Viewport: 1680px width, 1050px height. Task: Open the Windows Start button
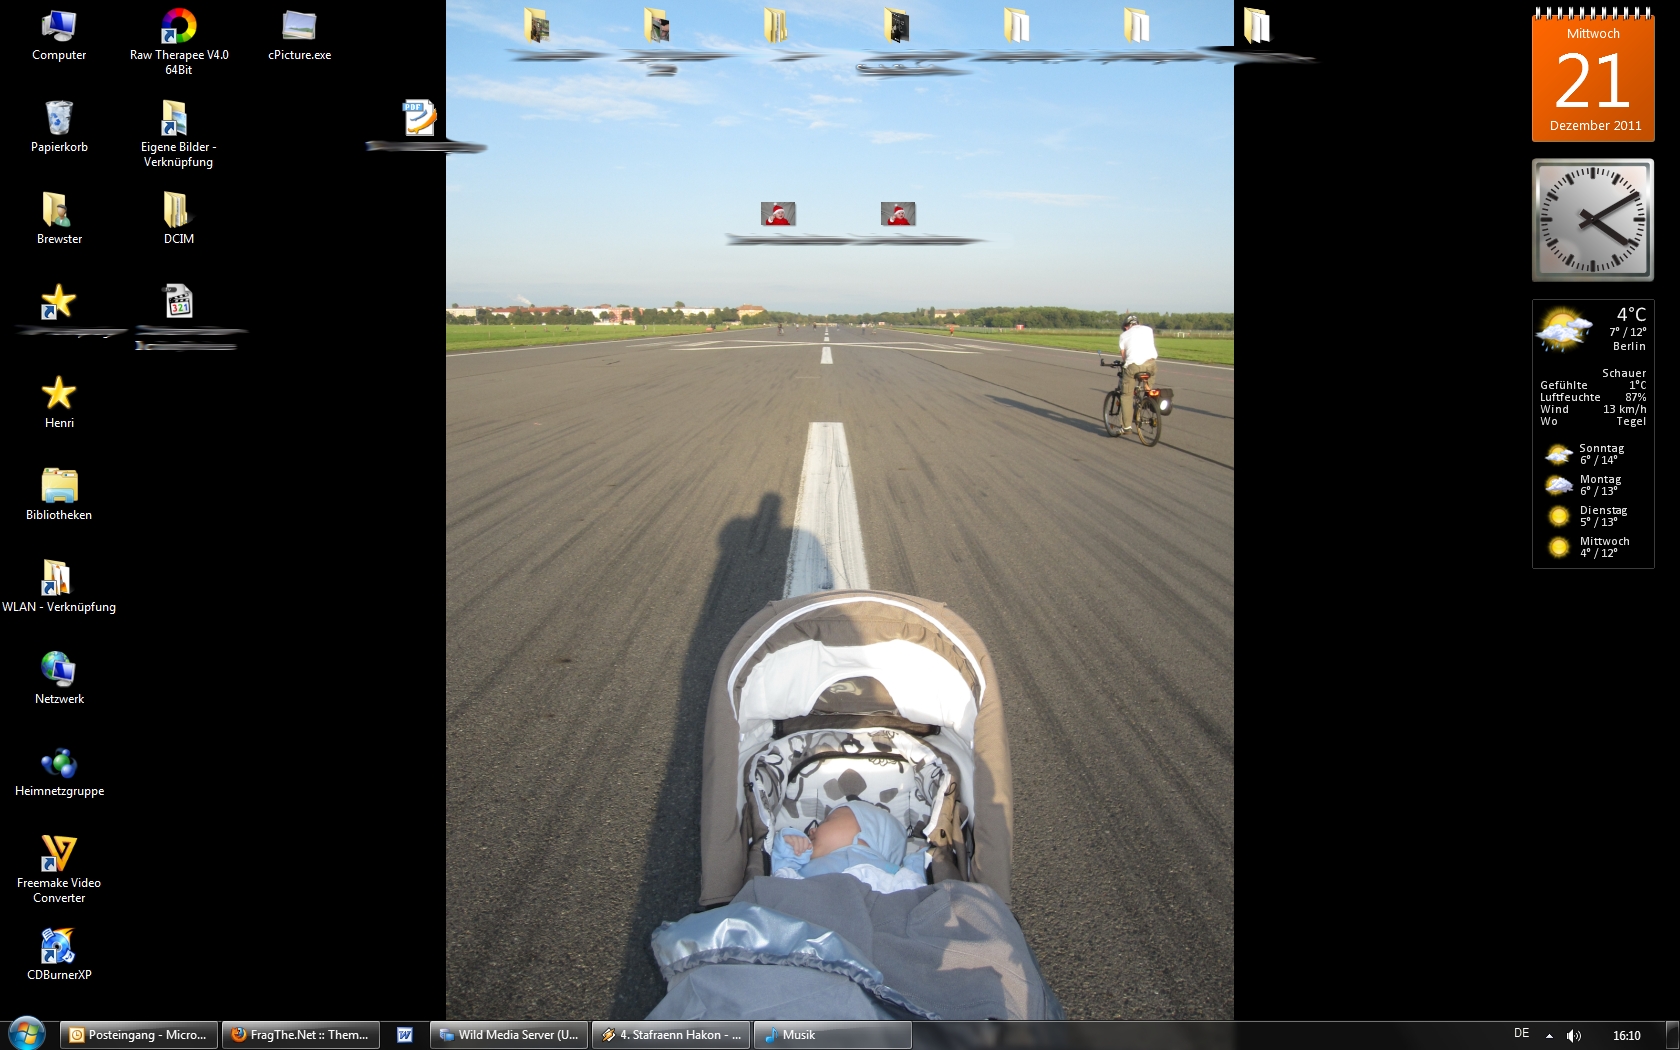click(x=27, y=1033)
